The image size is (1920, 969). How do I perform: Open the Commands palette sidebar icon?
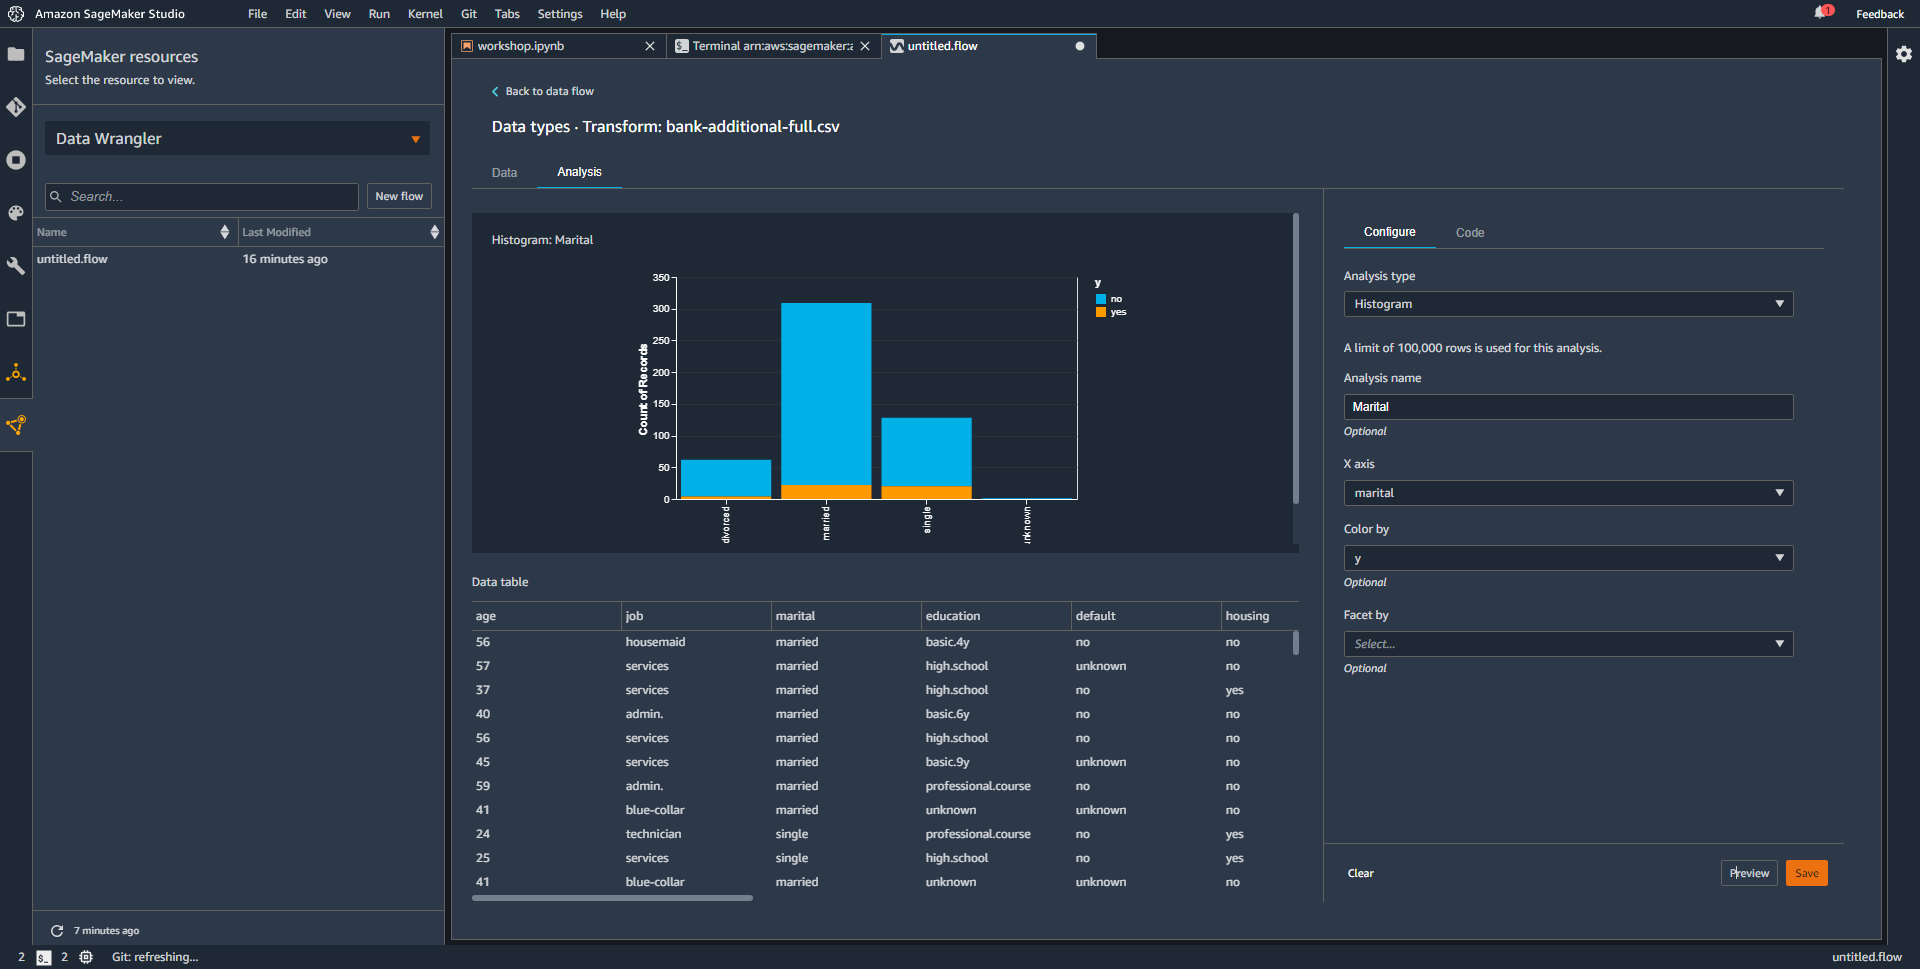pyautogui.click(x=16, y=213)
